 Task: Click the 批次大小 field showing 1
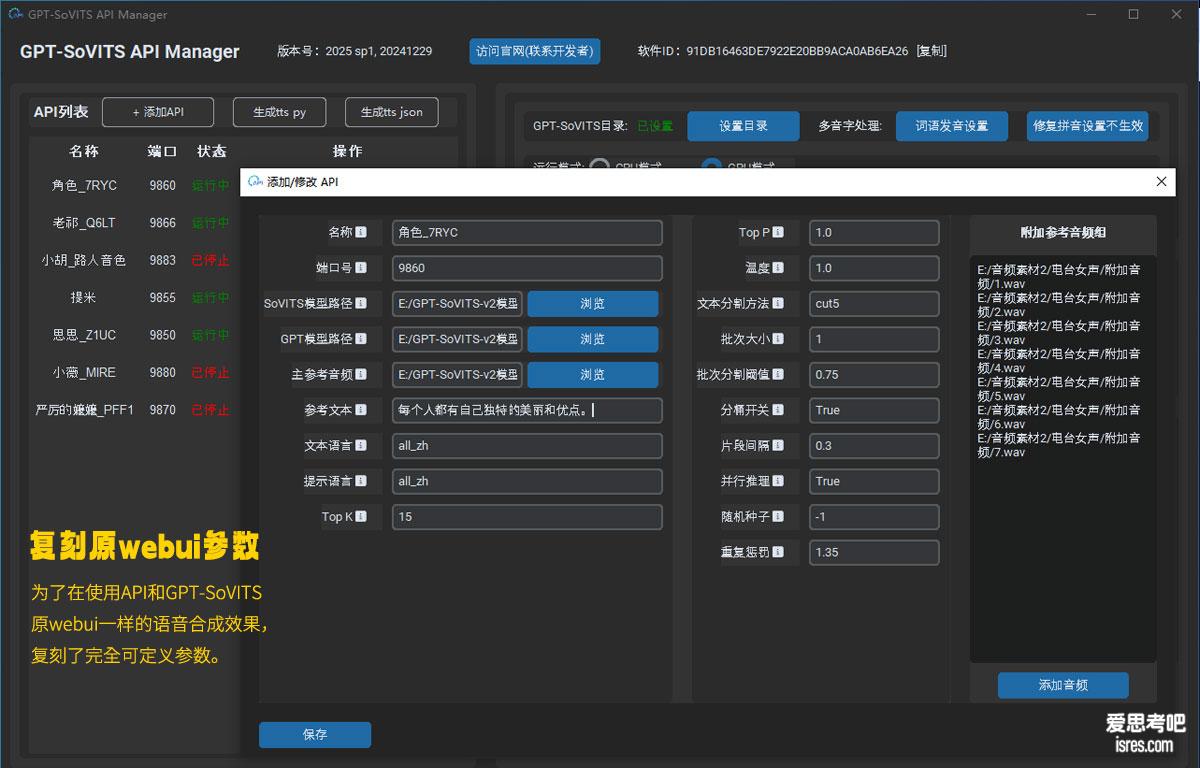click(875, 339)
